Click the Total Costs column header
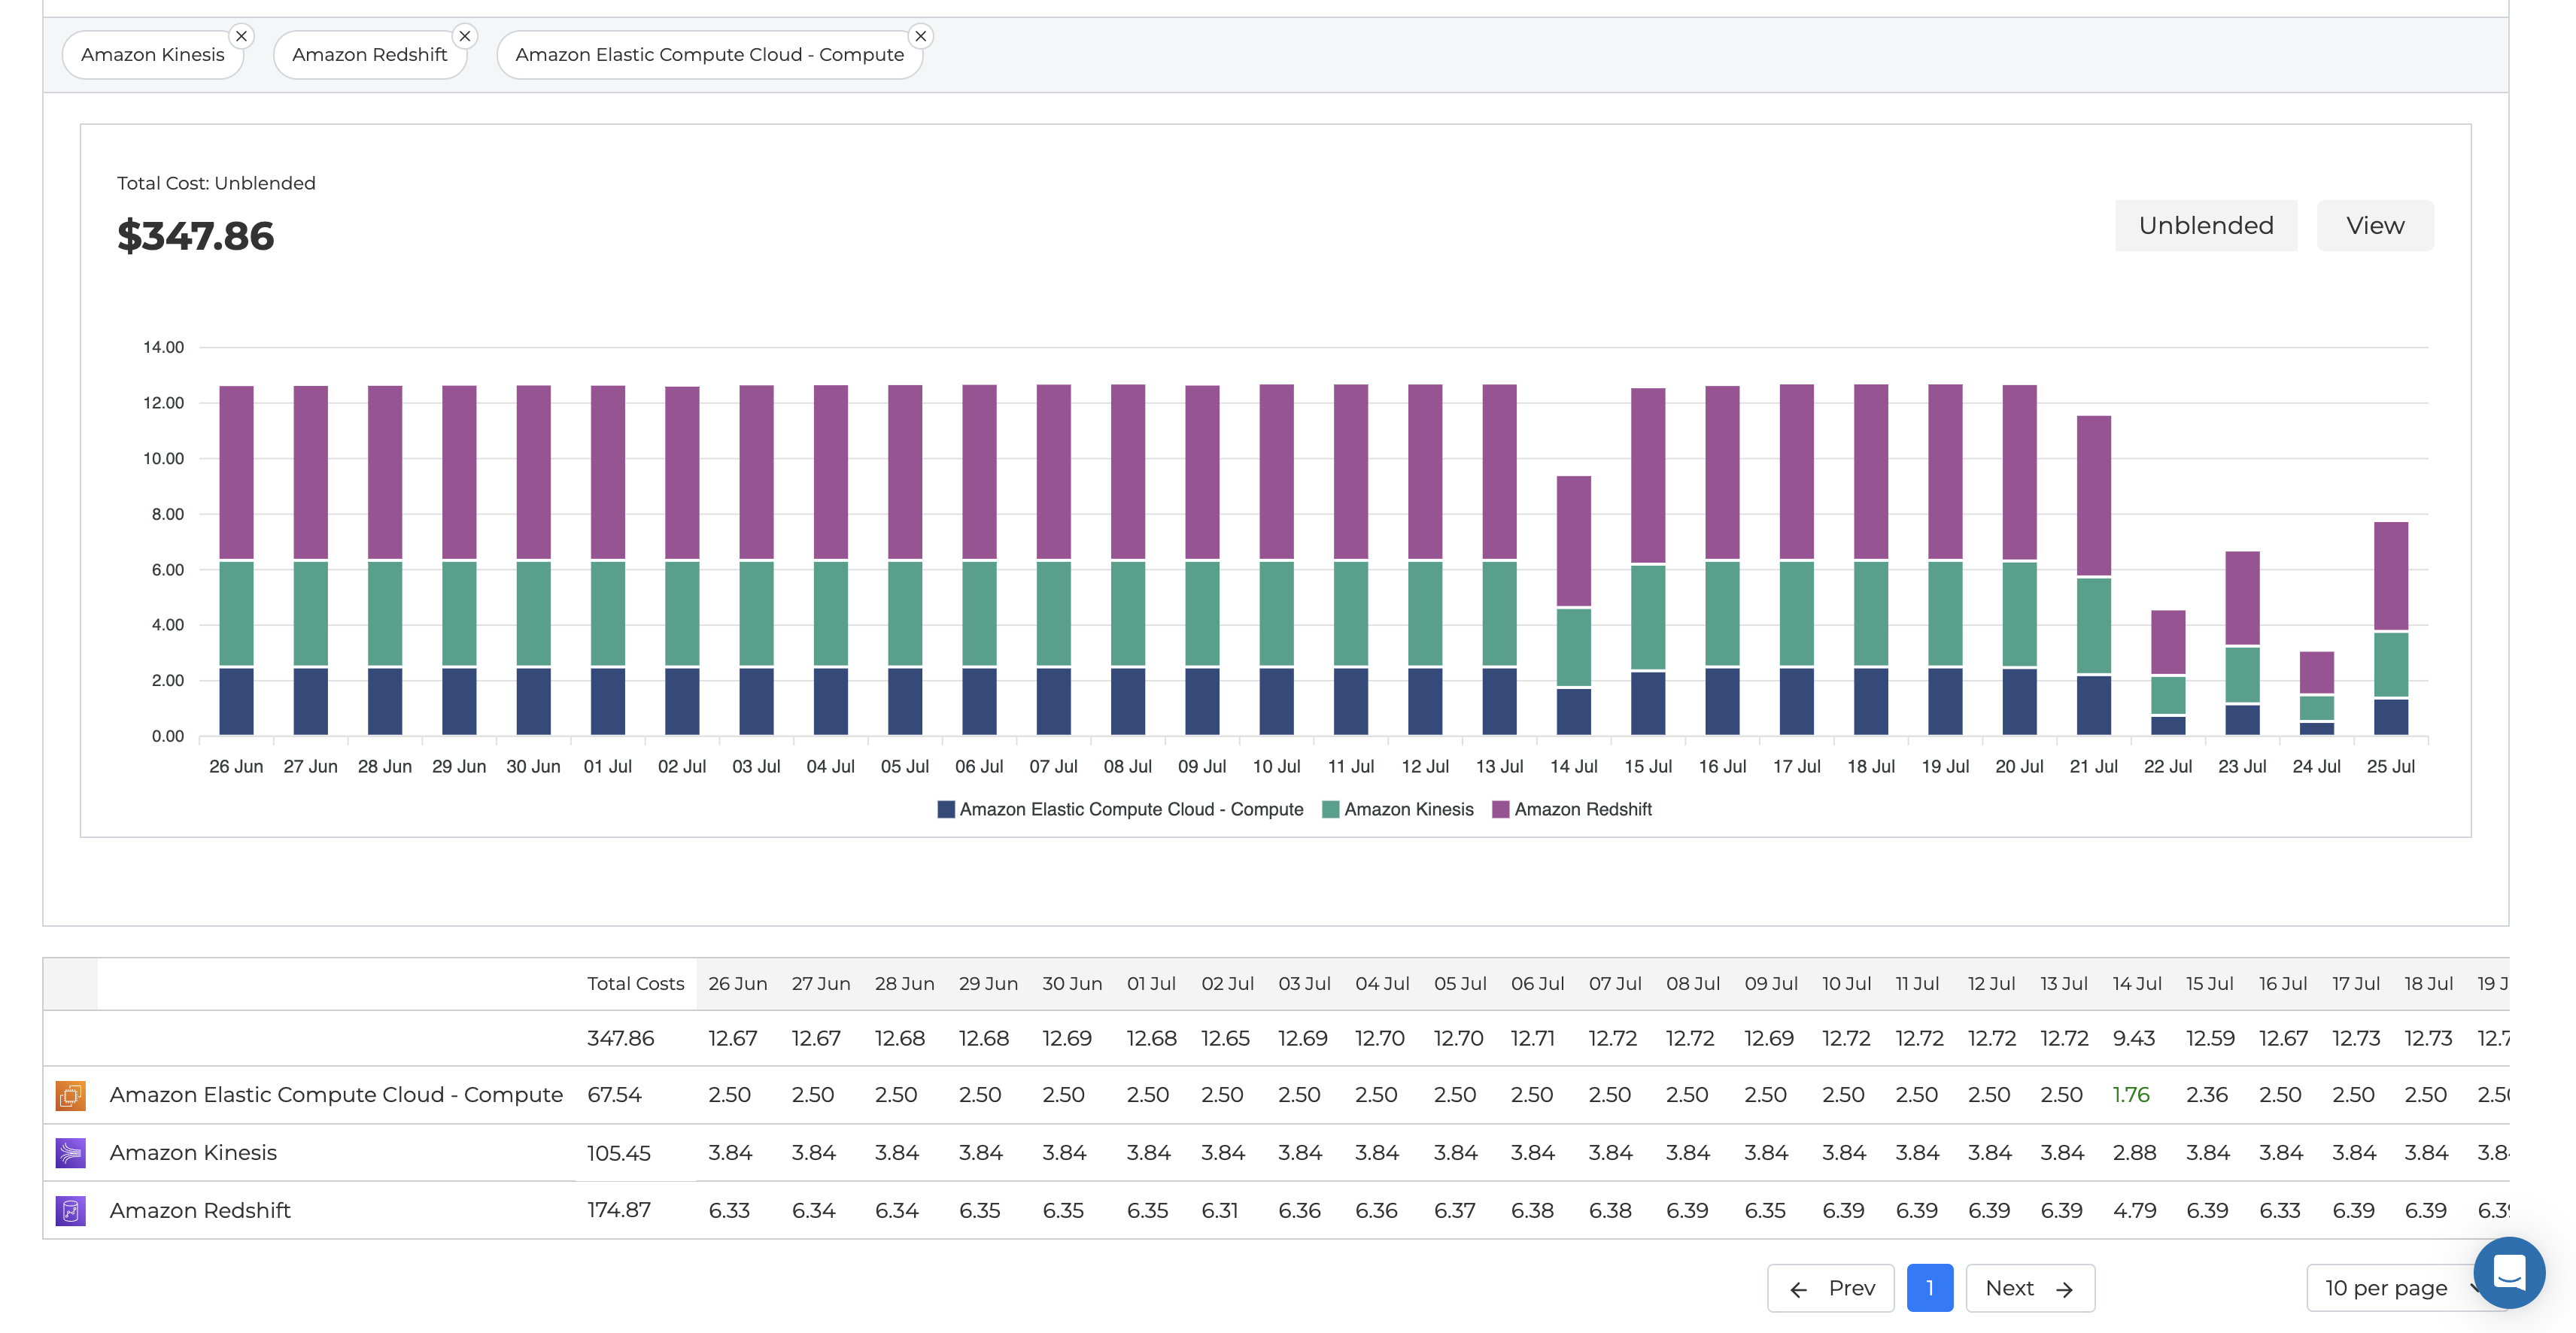The image size is (2576, 1333). coord(635,984)
